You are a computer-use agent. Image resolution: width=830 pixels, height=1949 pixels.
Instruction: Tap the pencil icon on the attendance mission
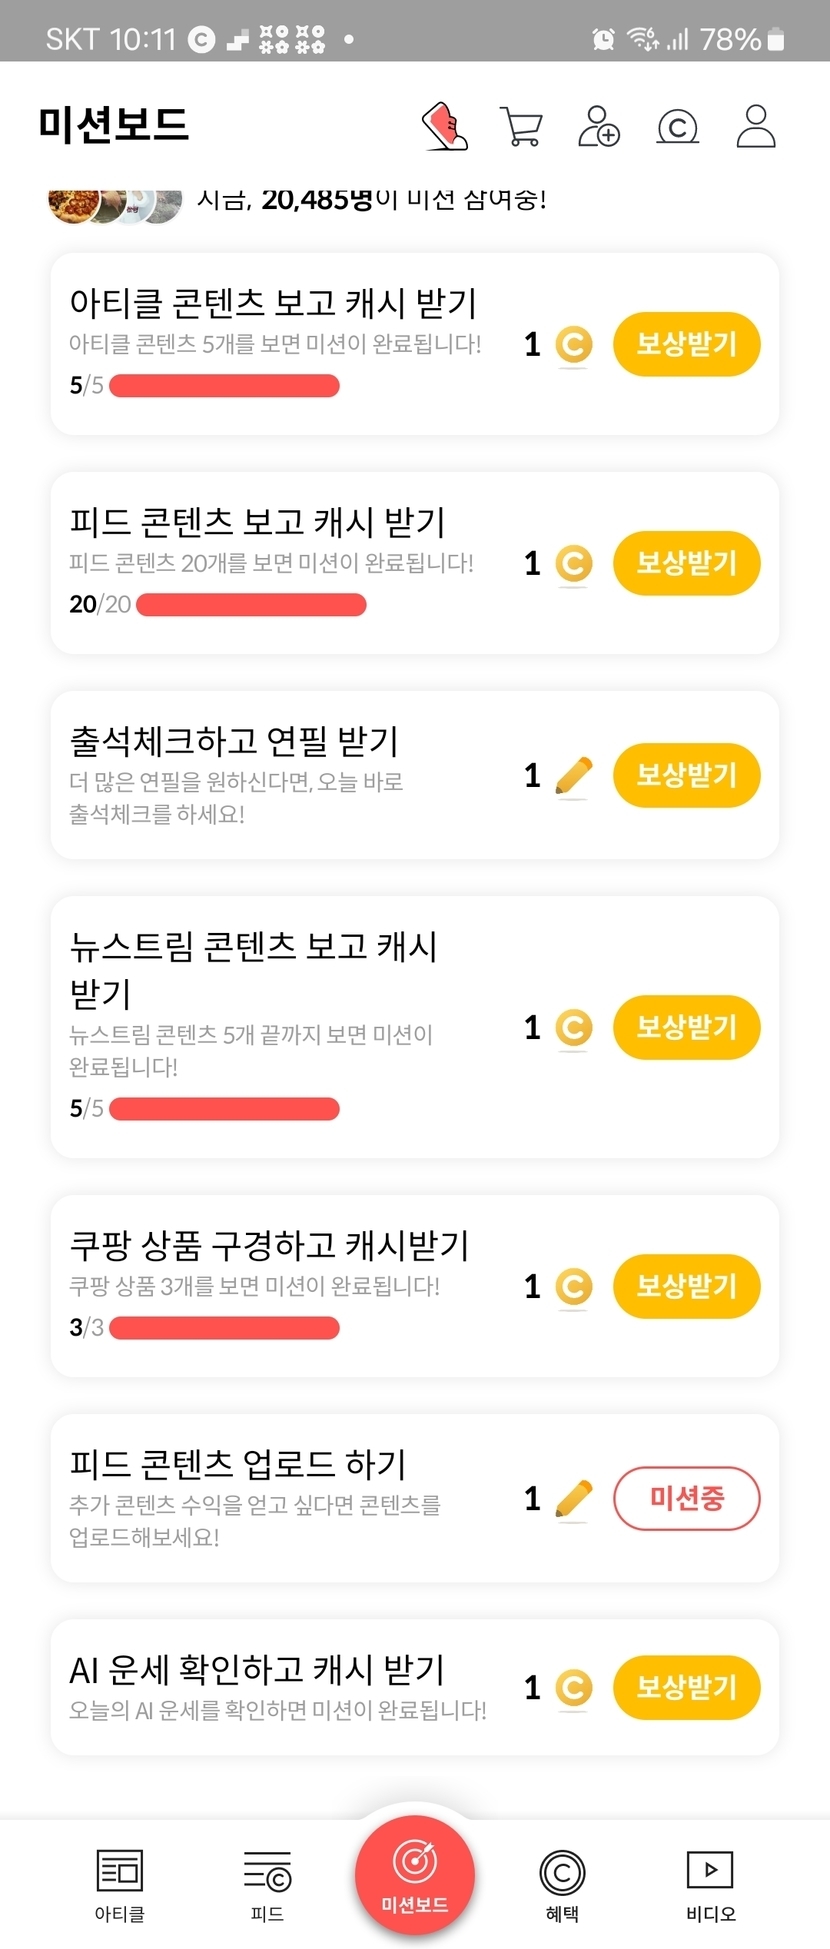click(573, 776)
